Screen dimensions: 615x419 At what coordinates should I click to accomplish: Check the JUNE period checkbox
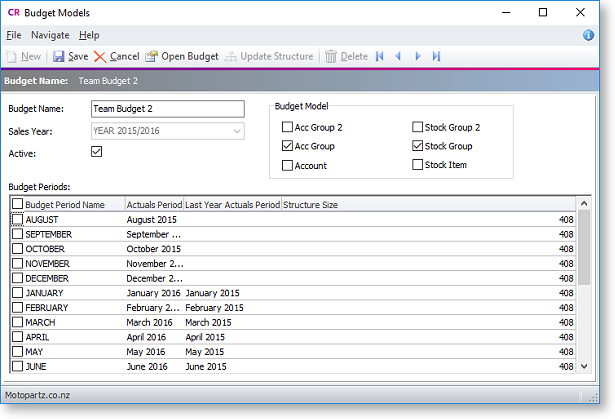coord(17,366)
